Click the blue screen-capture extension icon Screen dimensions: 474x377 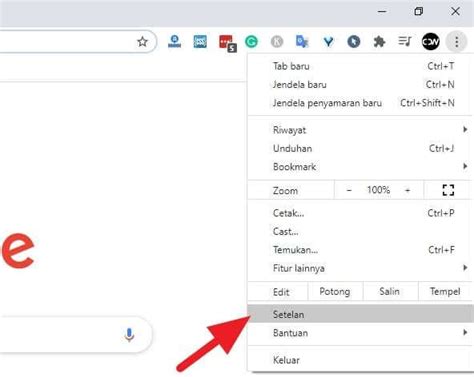point(200,42)
